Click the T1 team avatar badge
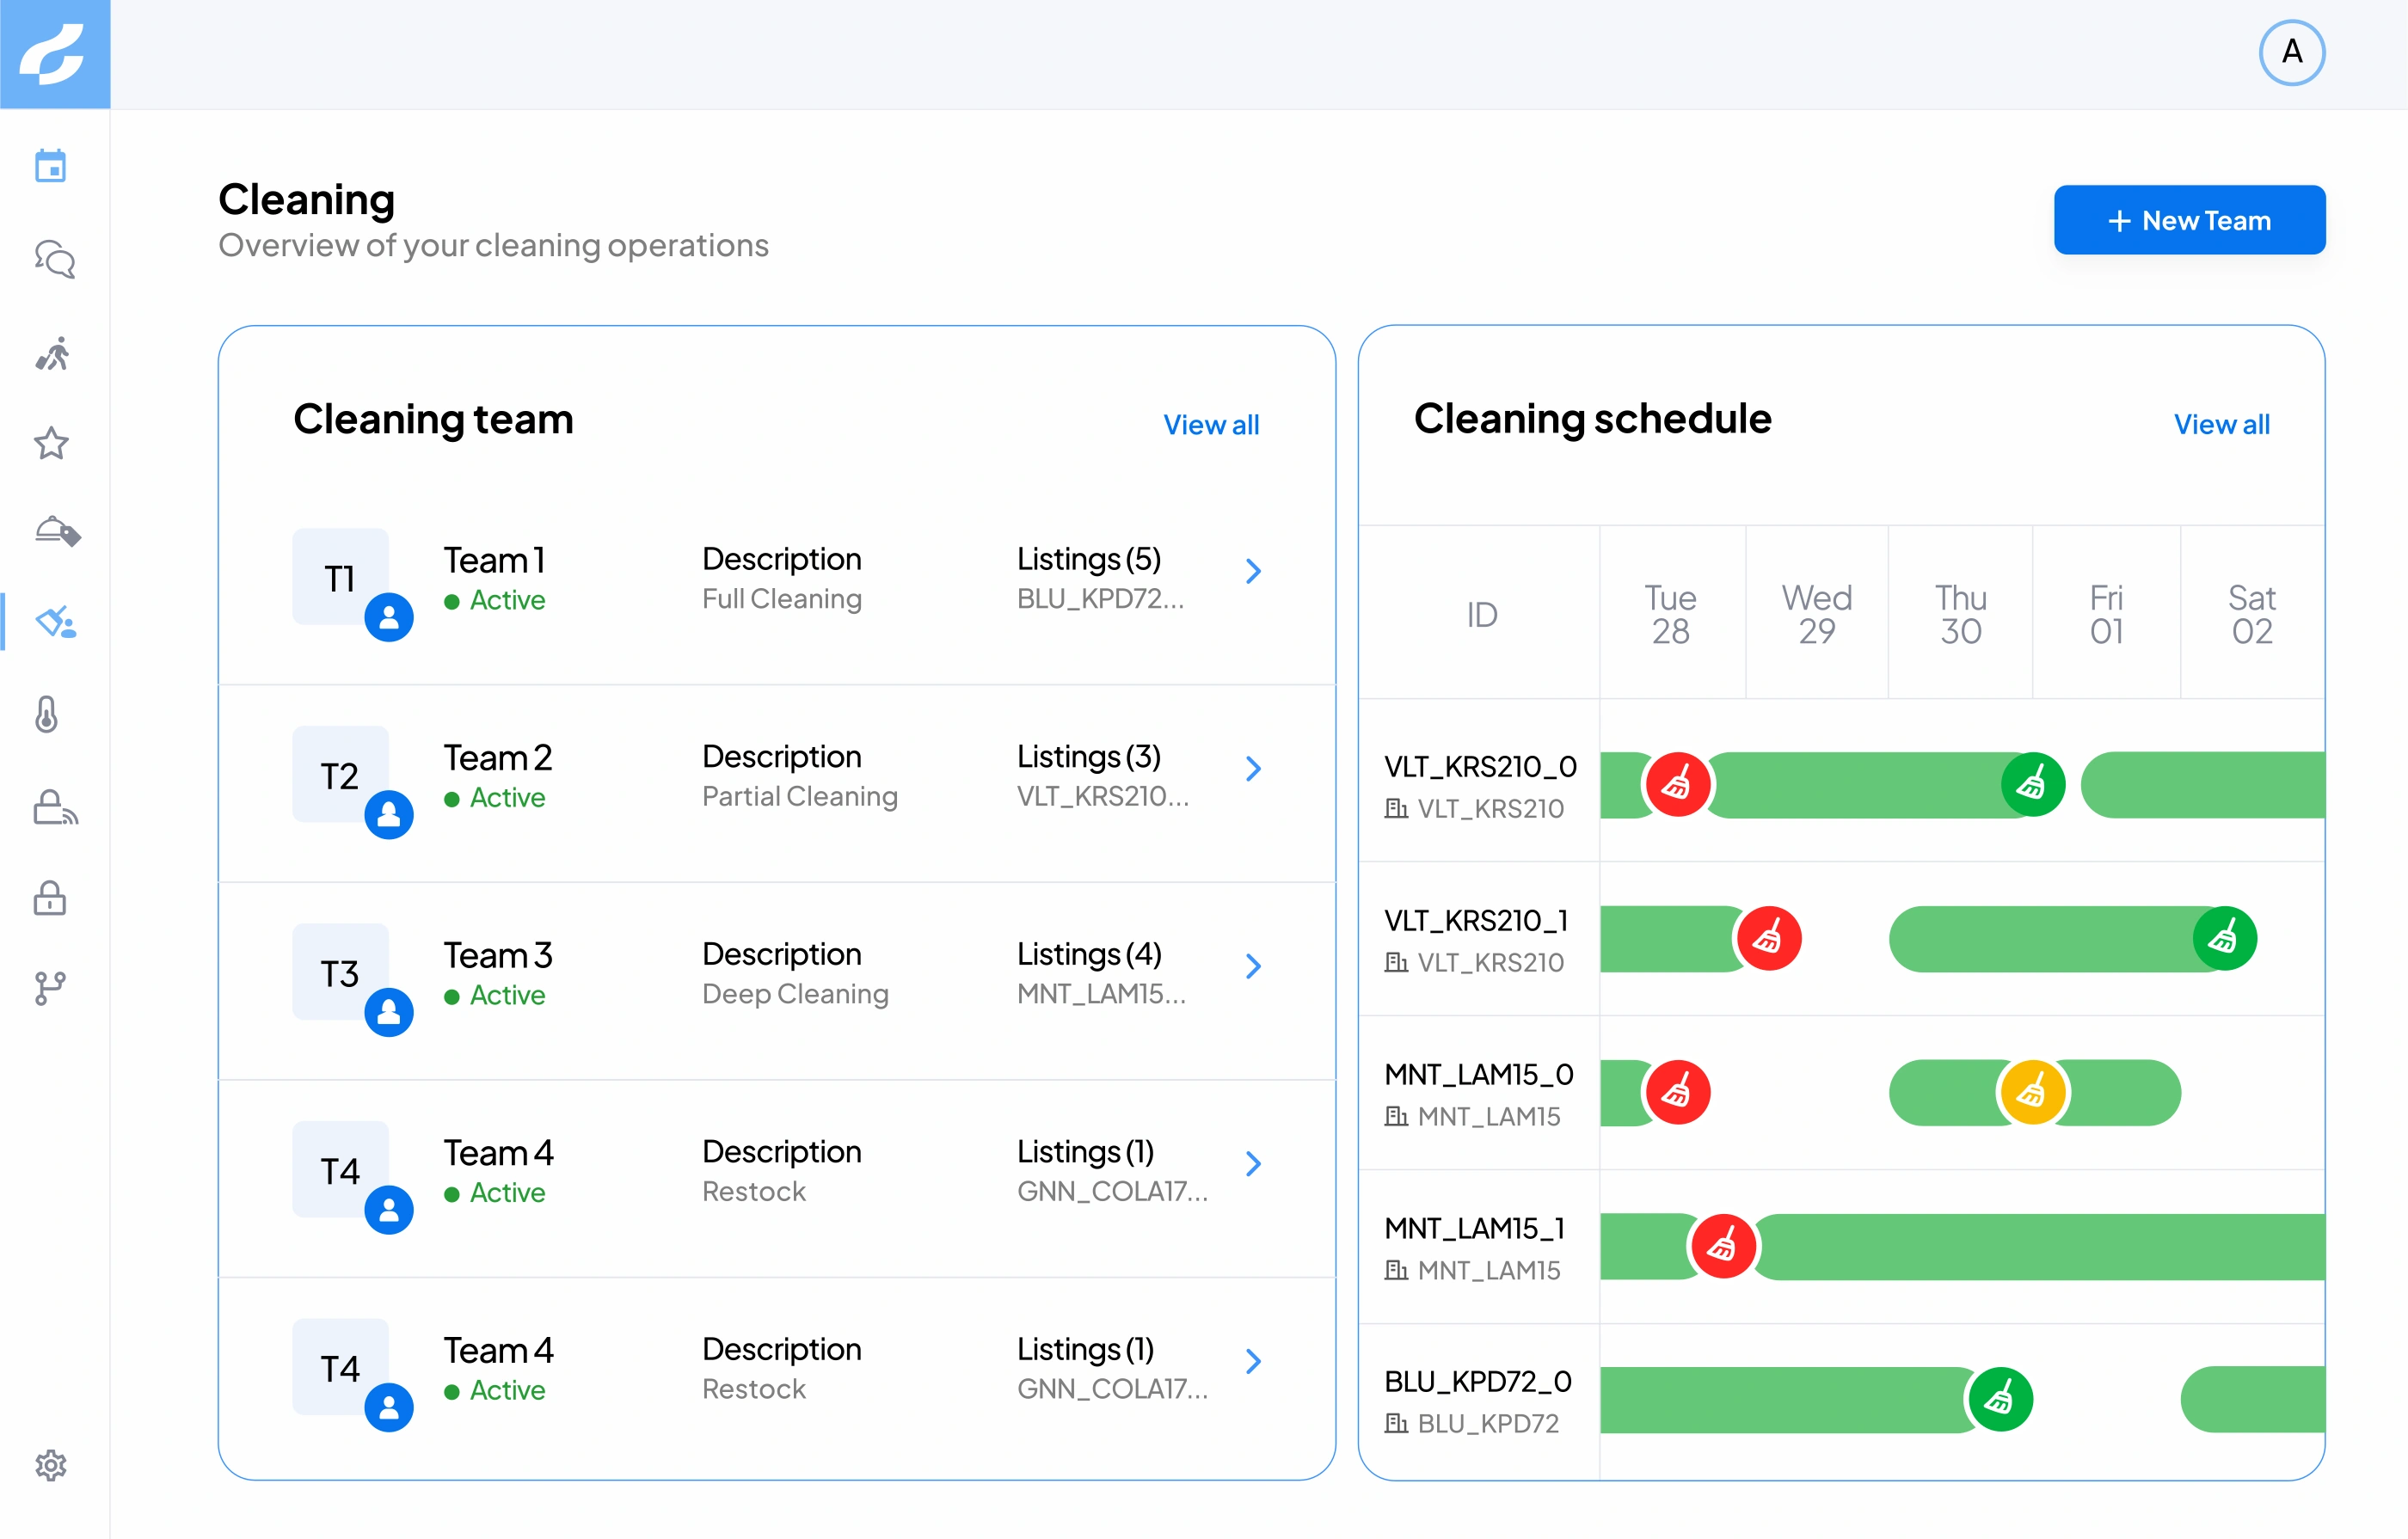Screen dimensions: 2408x1539 (x=341, y=577)
